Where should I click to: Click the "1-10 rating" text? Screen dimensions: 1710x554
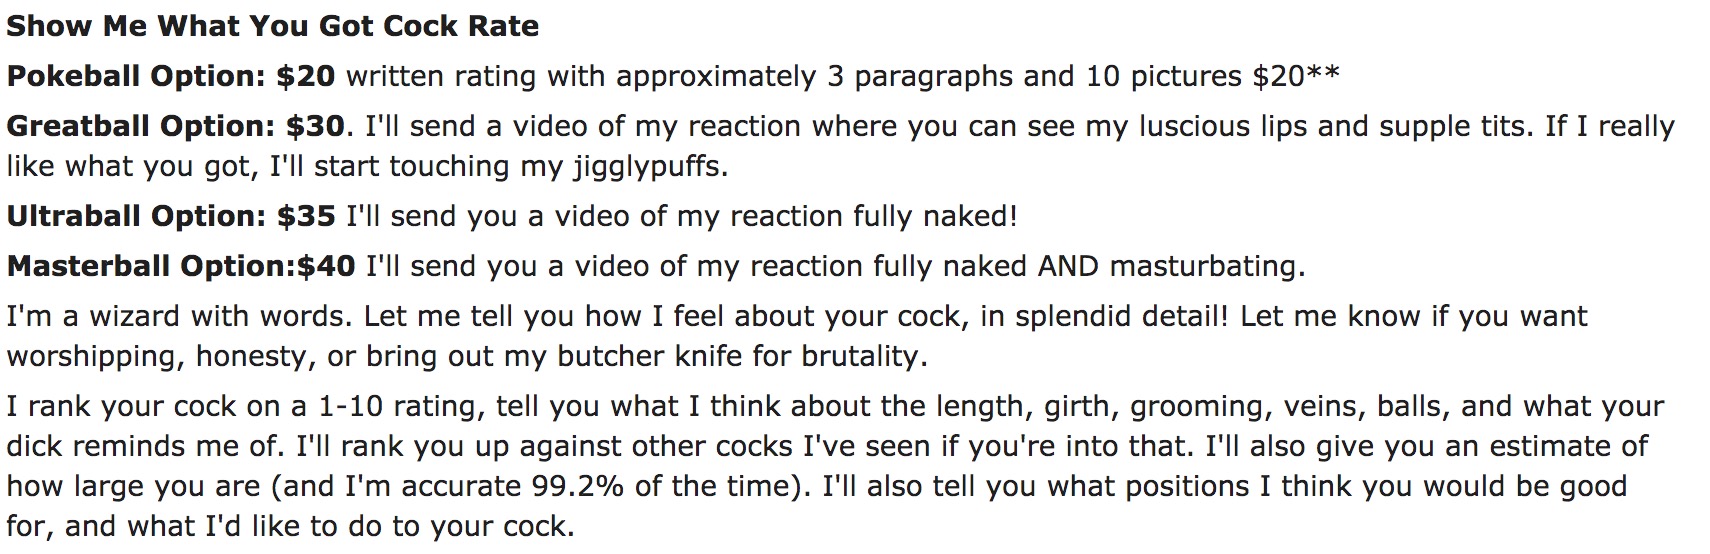[401, 406]
